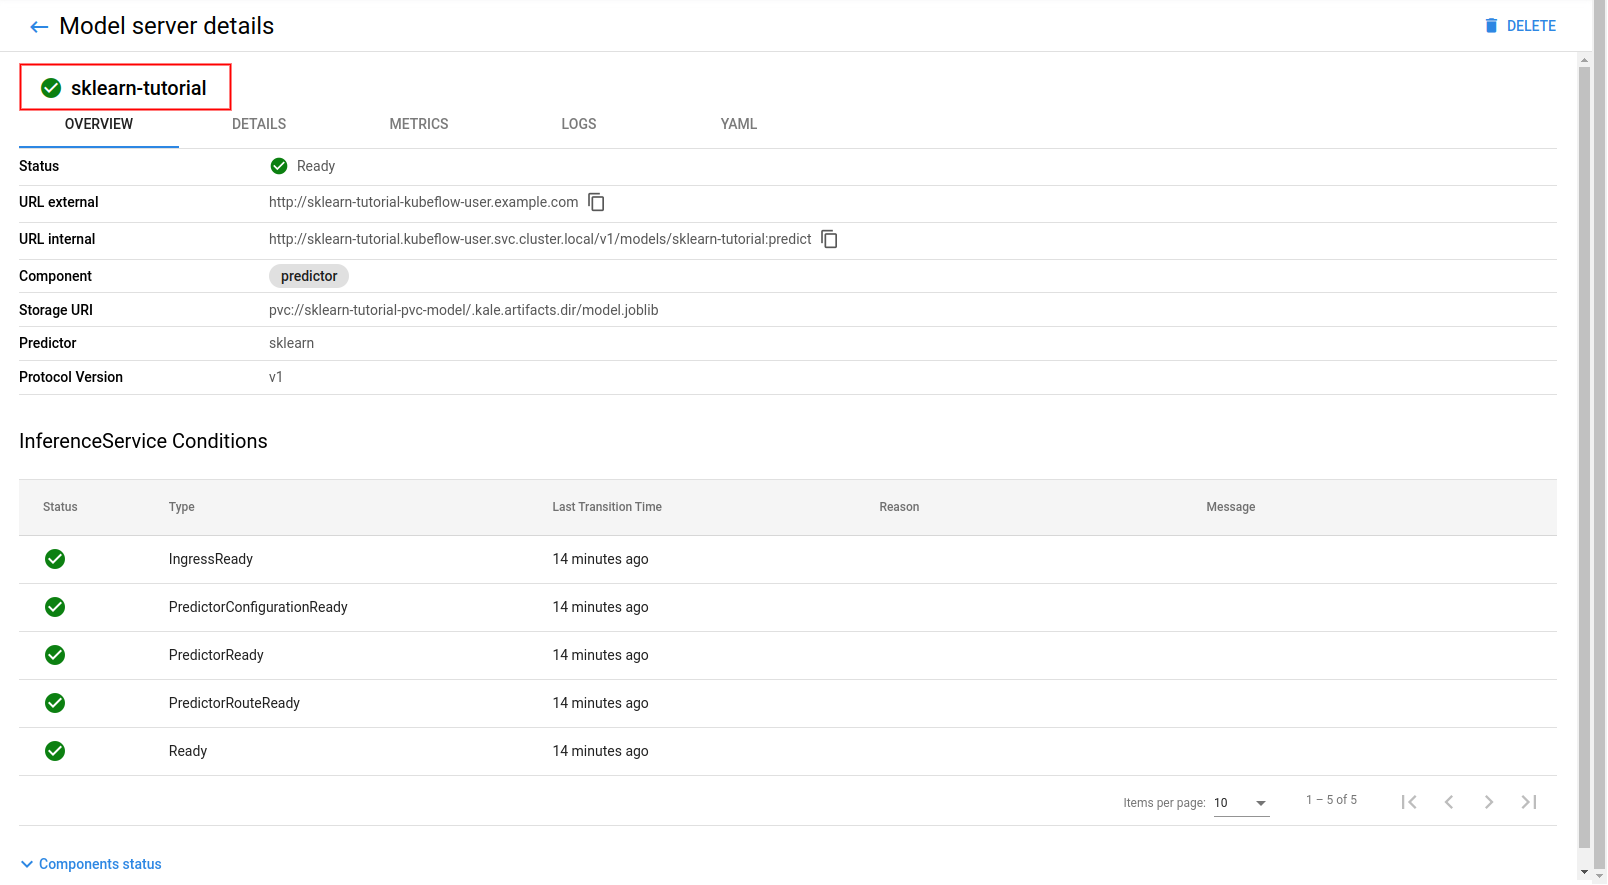Copy the external URL icon
The image size is (1608, 885).
click(596, 202)
